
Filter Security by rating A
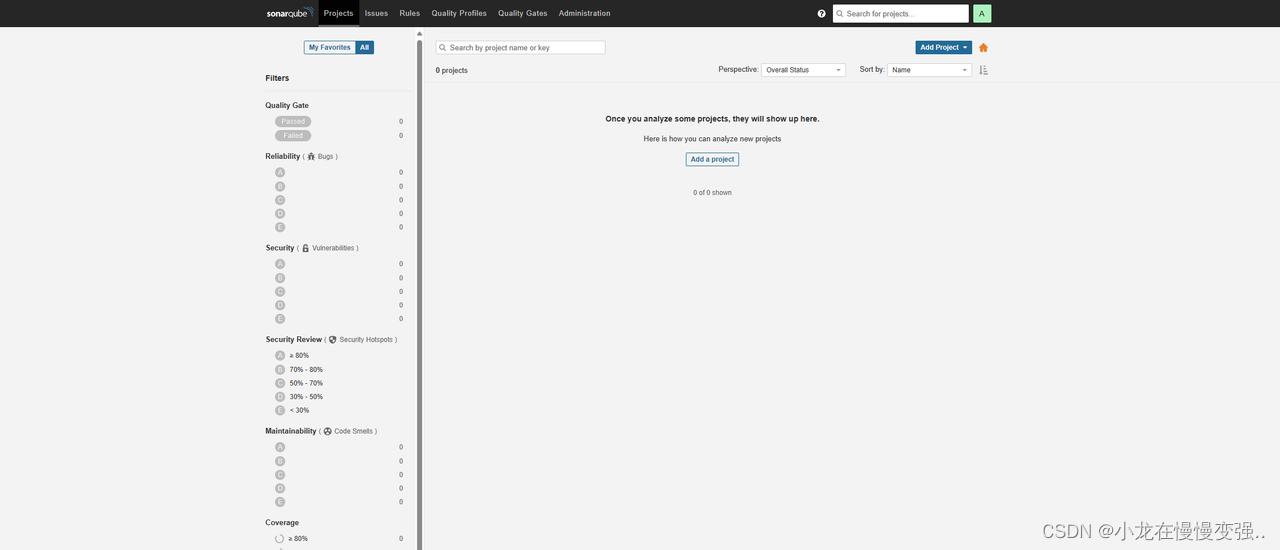280,264
